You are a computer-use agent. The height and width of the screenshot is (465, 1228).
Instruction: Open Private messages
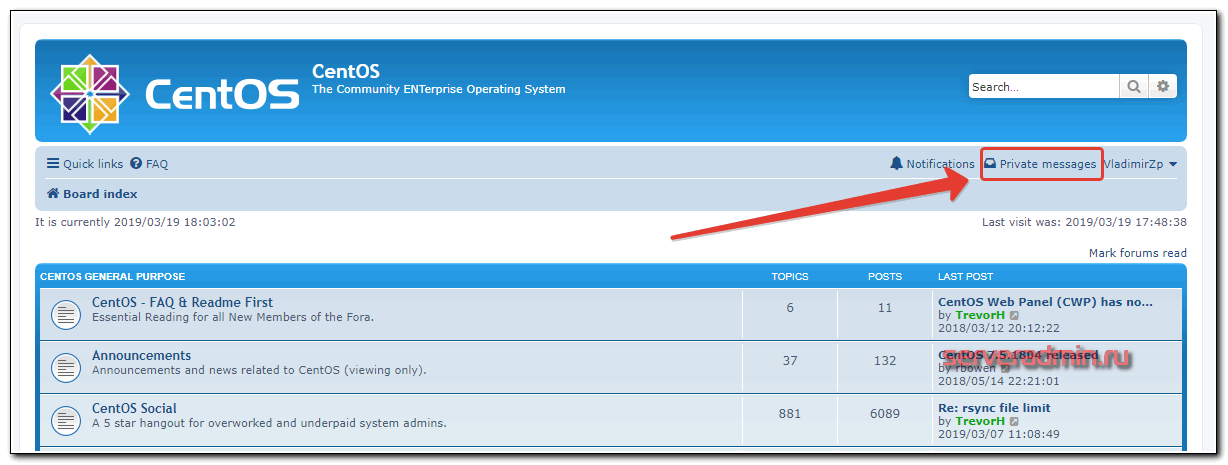1040,164
